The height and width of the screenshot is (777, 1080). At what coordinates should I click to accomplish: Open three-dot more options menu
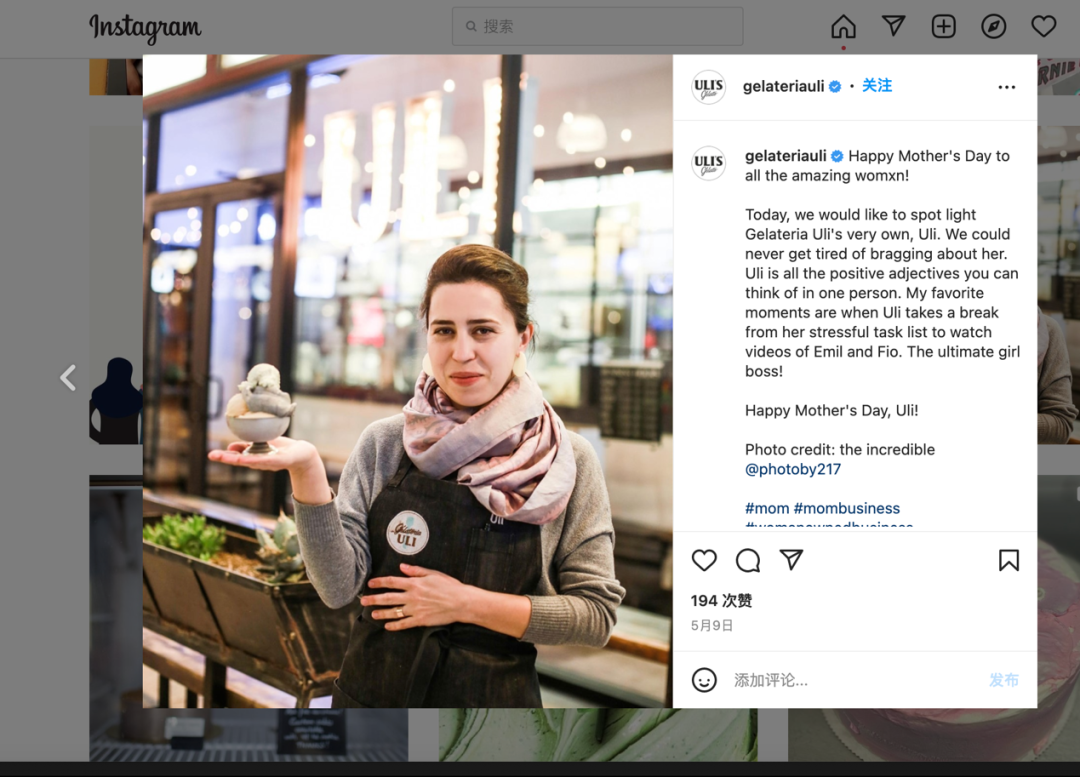[1006, 87]
